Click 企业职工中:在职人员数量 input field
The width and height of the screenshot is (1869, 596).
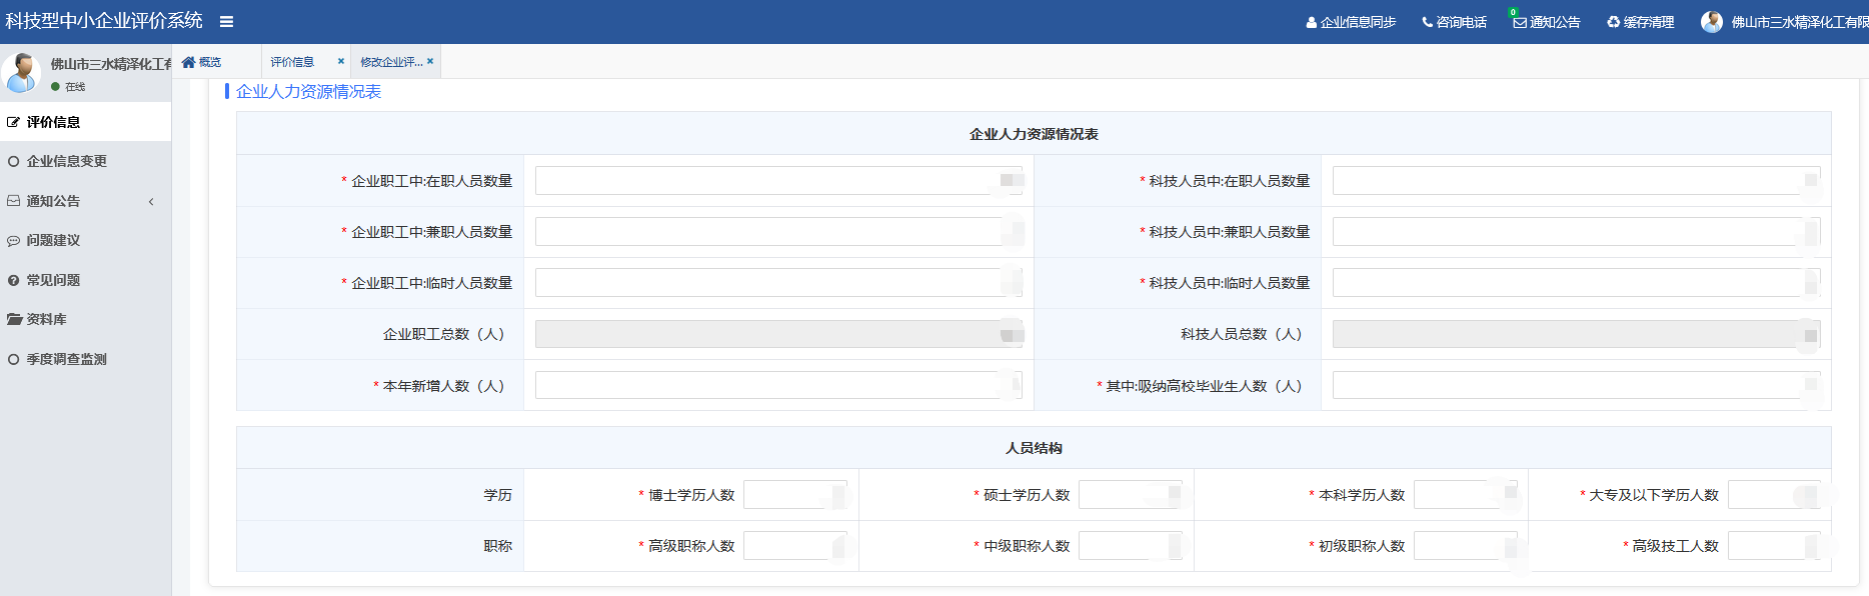point(766,181)
